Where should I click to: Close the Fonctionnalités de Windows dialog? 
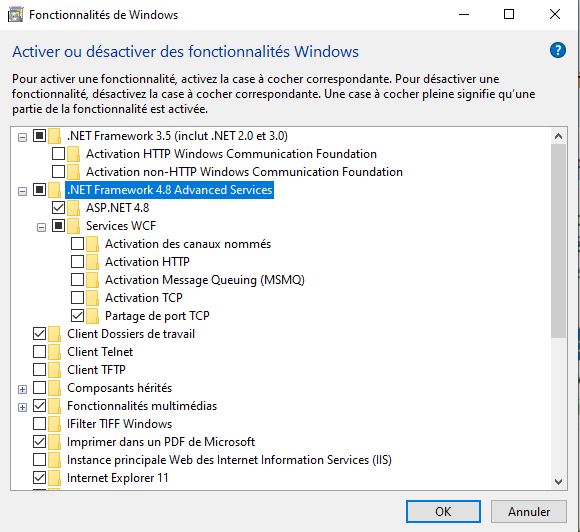click(555, 14)
